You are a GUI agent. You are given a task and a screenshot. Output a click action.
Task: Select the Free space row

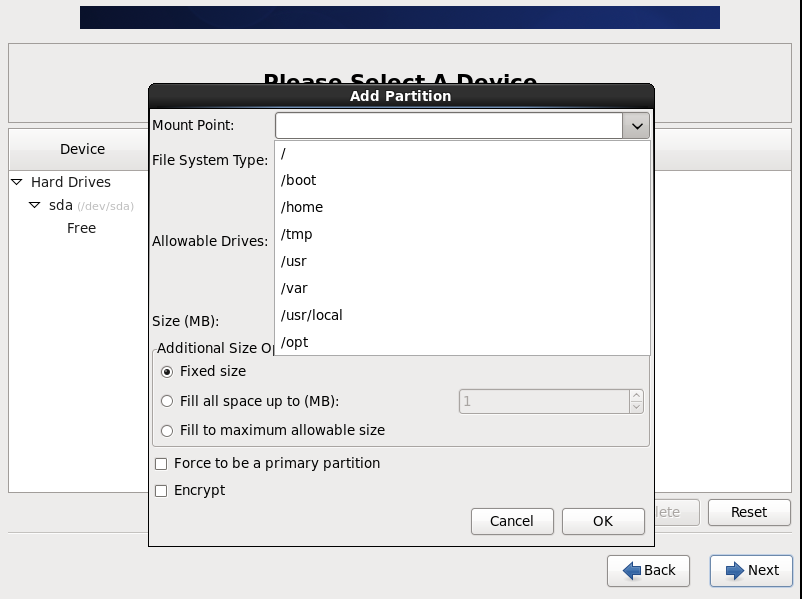[81, 228]
